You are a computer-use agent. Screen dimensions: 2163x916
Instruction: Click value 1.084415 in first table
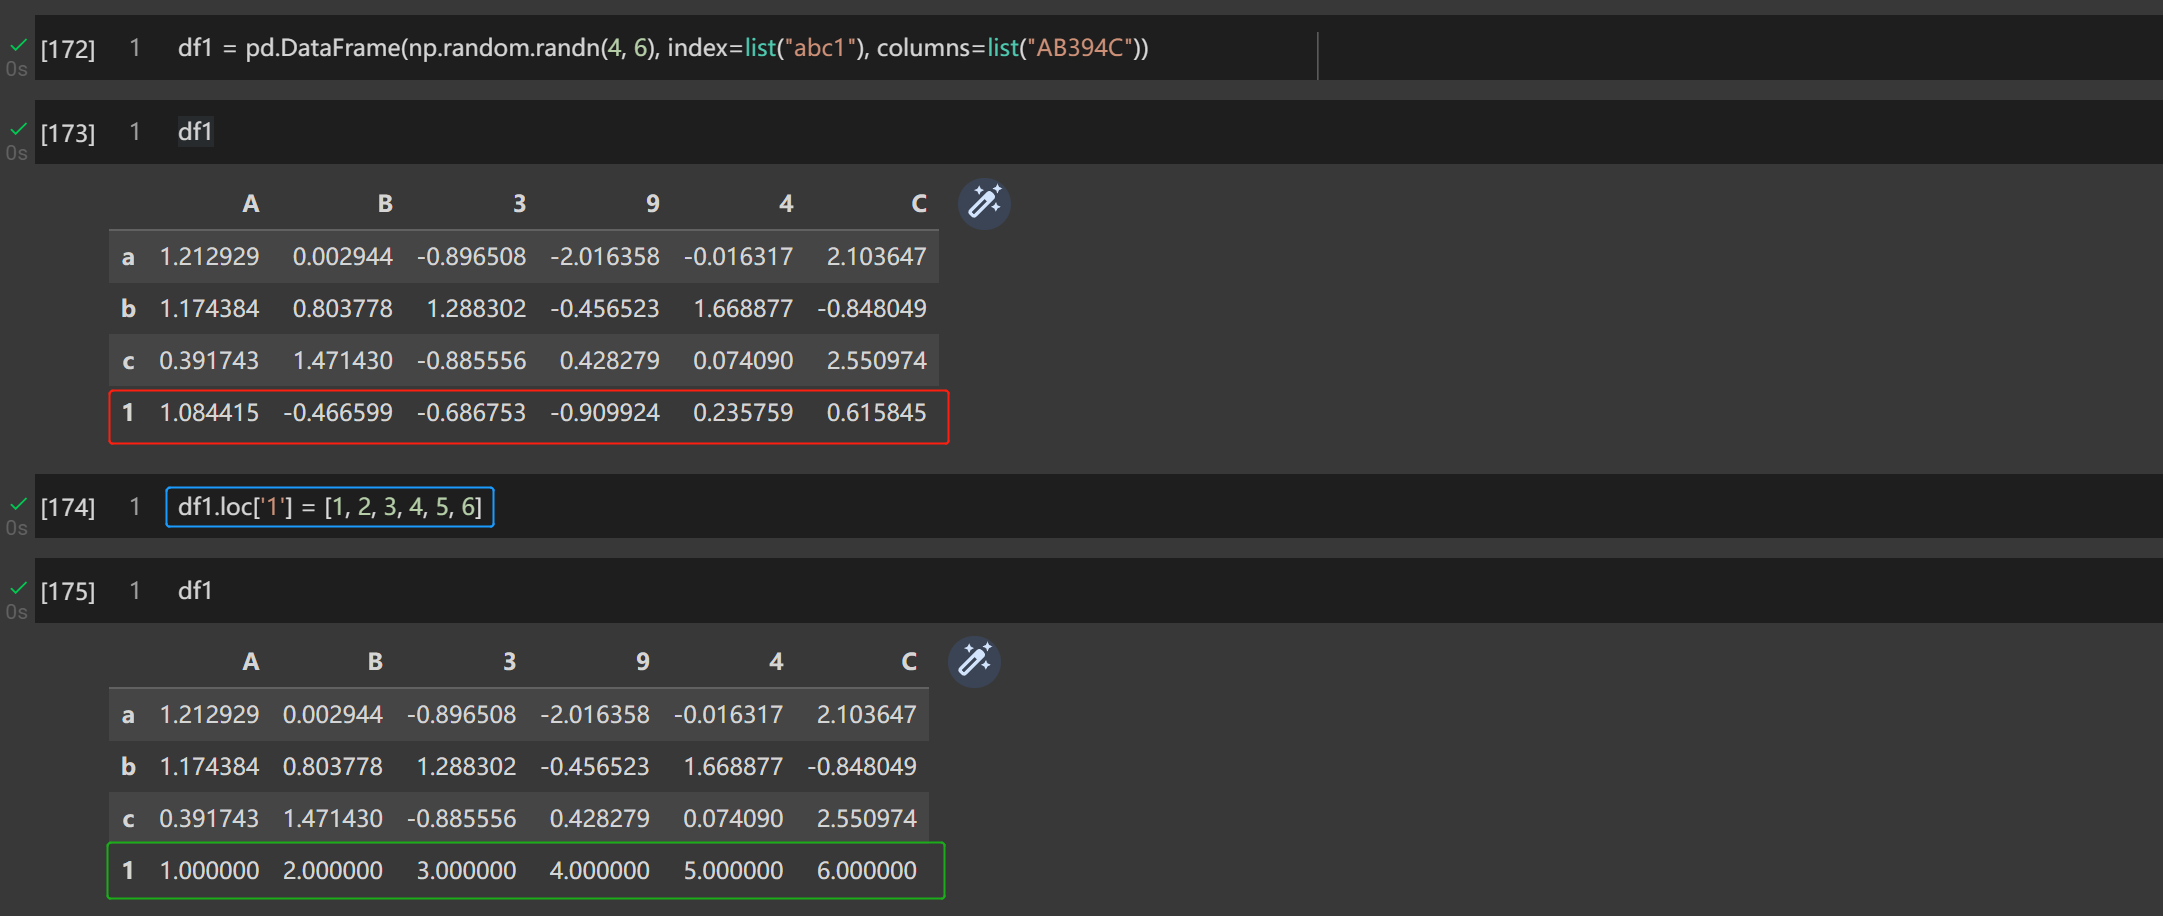(209, 413)
